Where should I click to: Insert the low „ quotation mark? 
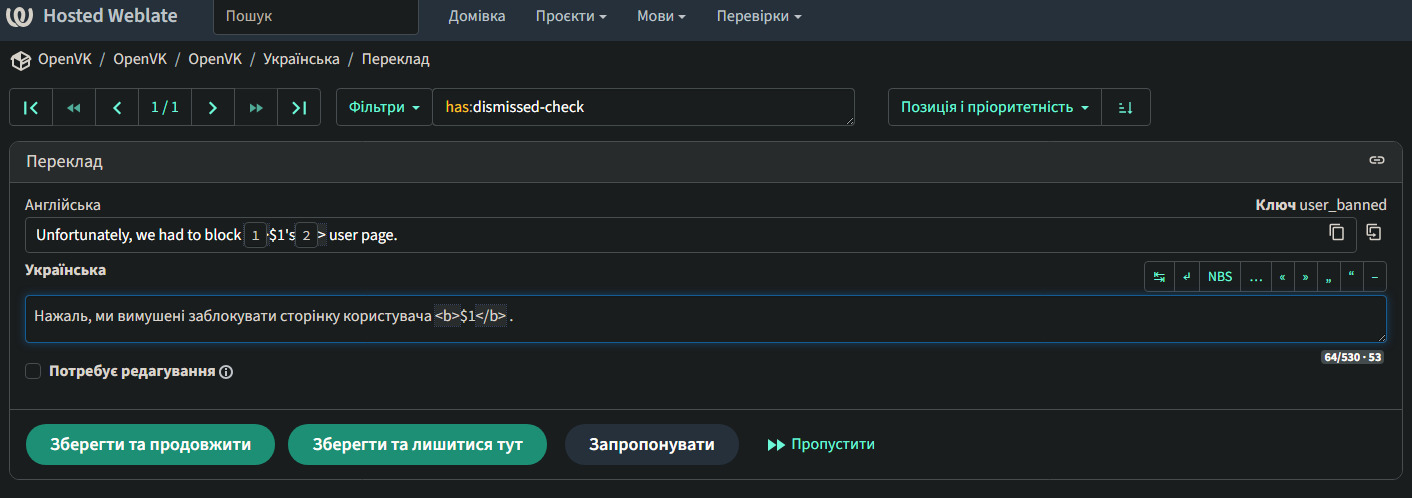(x=1328, y=277)
